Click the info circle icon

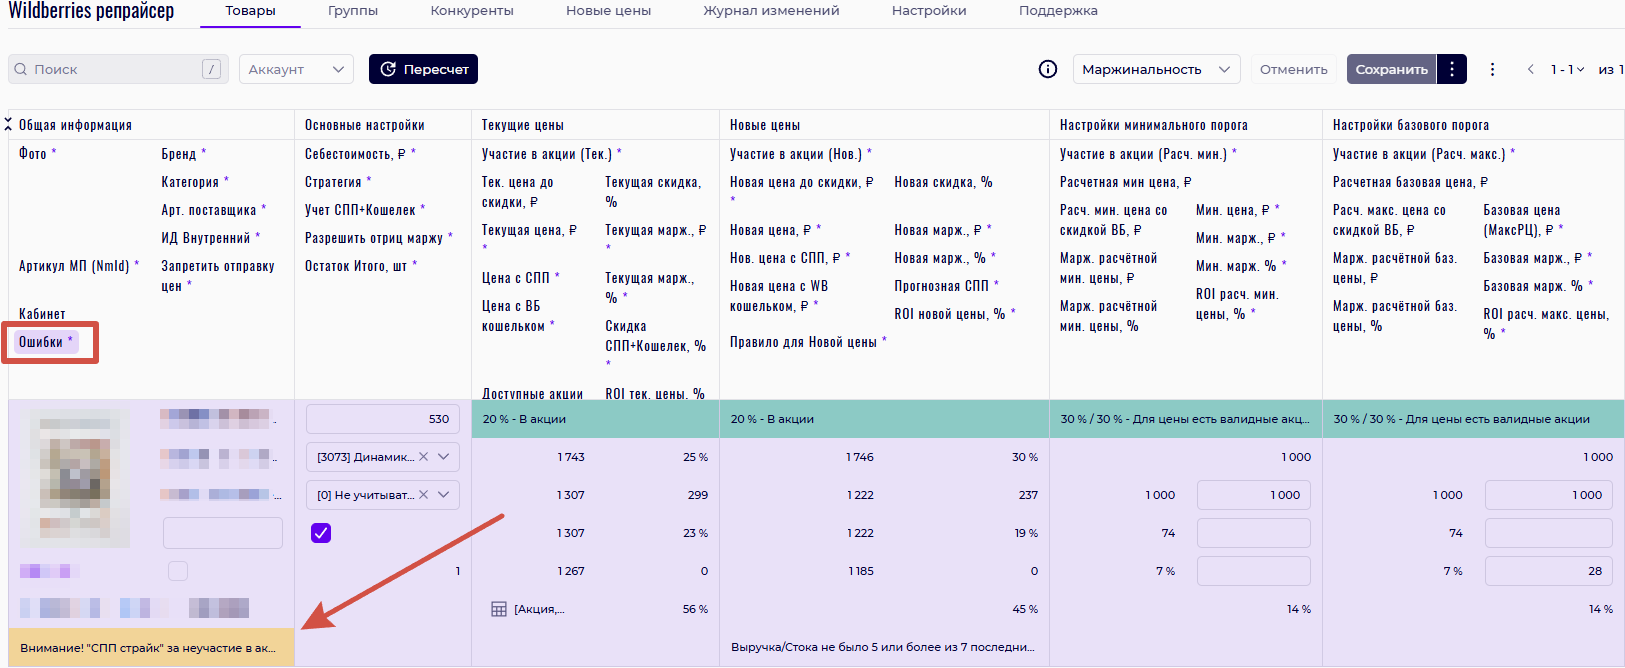[x=1048, y=69]
